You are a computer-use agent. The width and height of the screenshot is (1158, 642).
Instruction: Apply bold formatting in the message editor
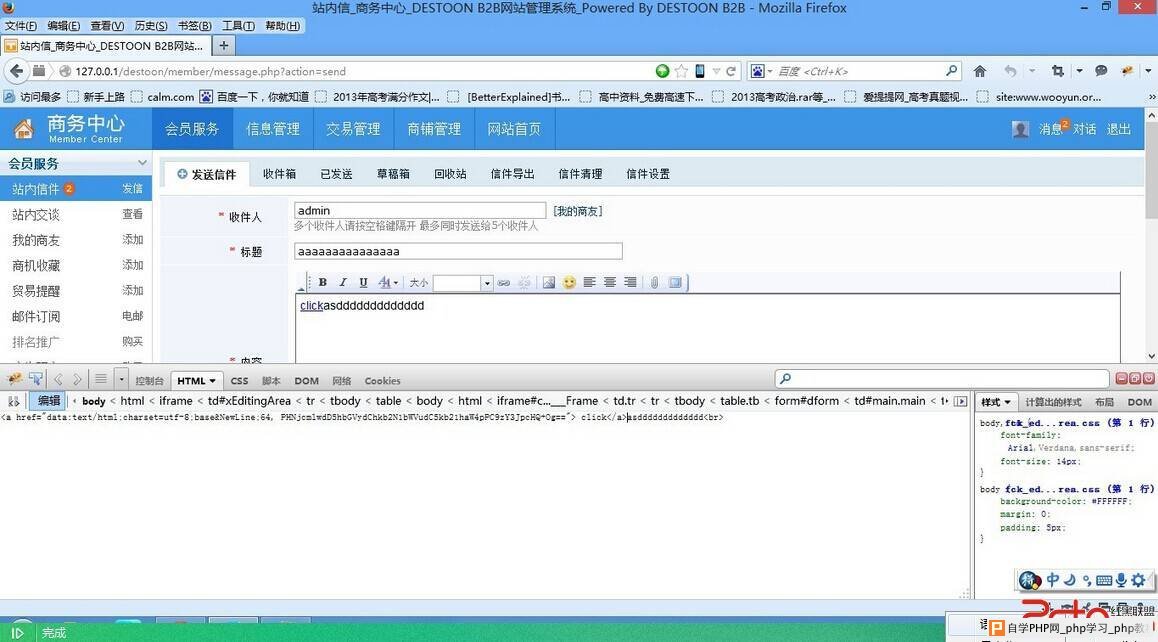[323, 282]
